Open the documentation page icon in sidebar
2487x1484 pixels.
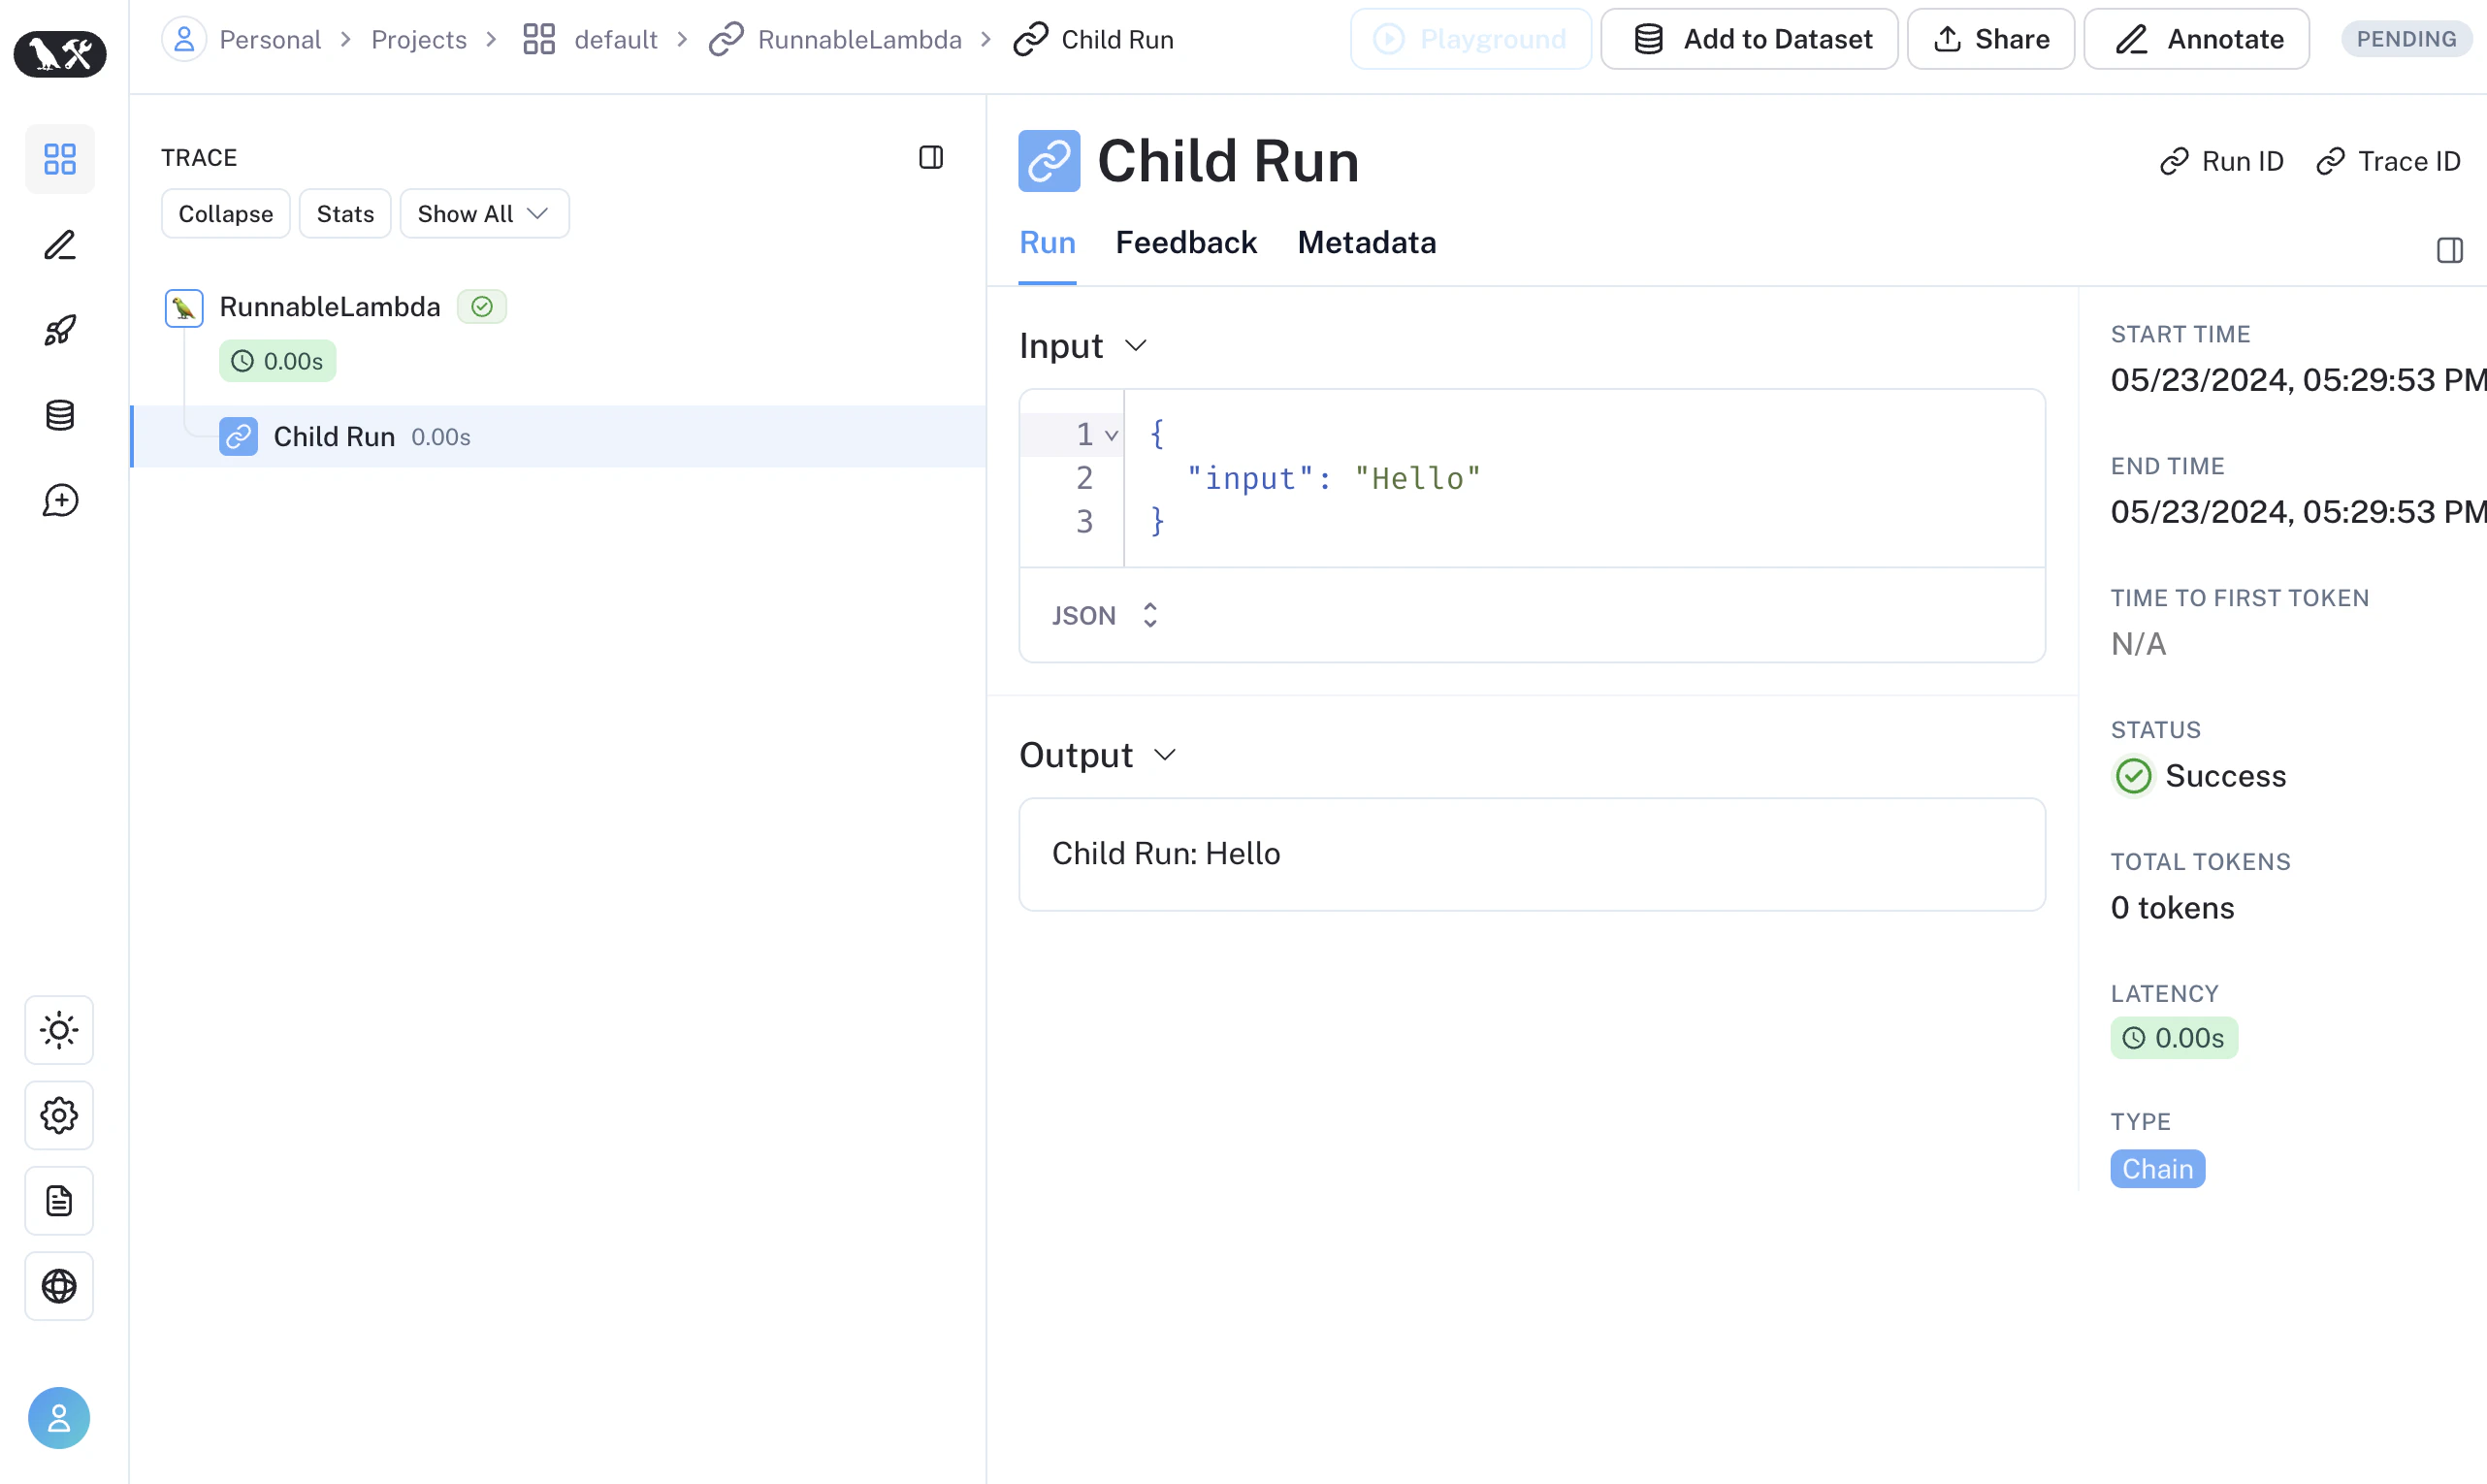click(x=59, y=1200)
